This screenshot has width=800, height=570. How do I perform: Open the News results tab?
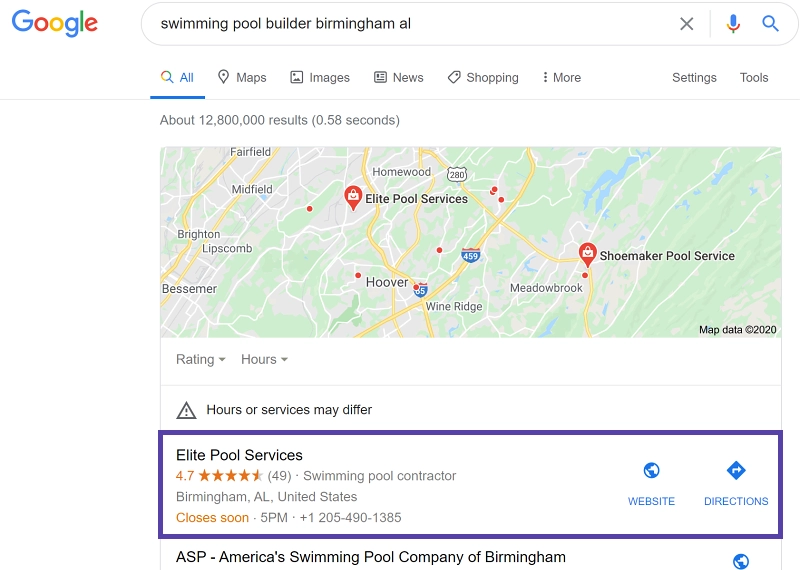coord(398,78)
